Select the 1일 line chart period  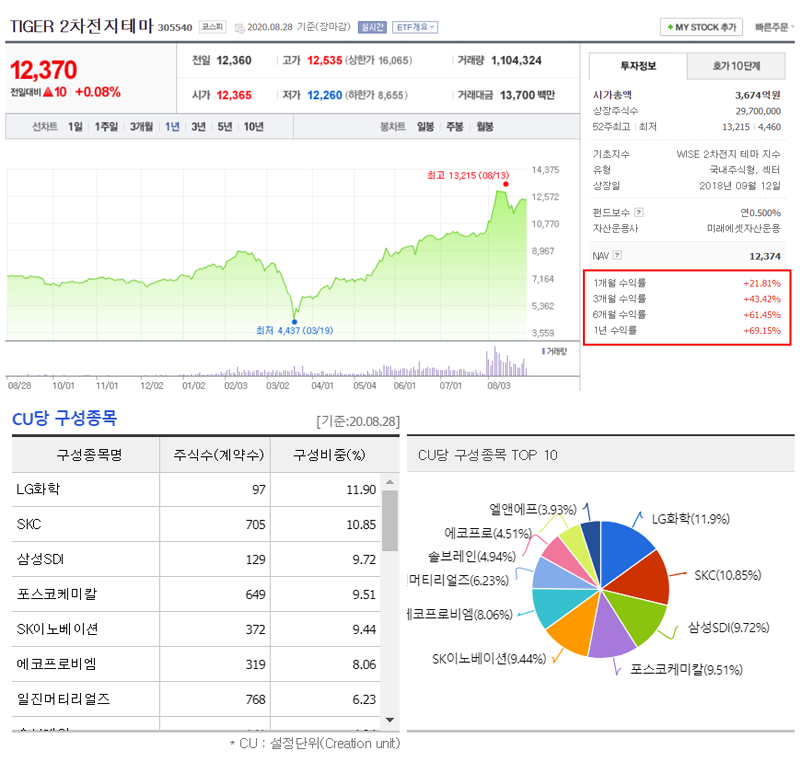point(75,126)
